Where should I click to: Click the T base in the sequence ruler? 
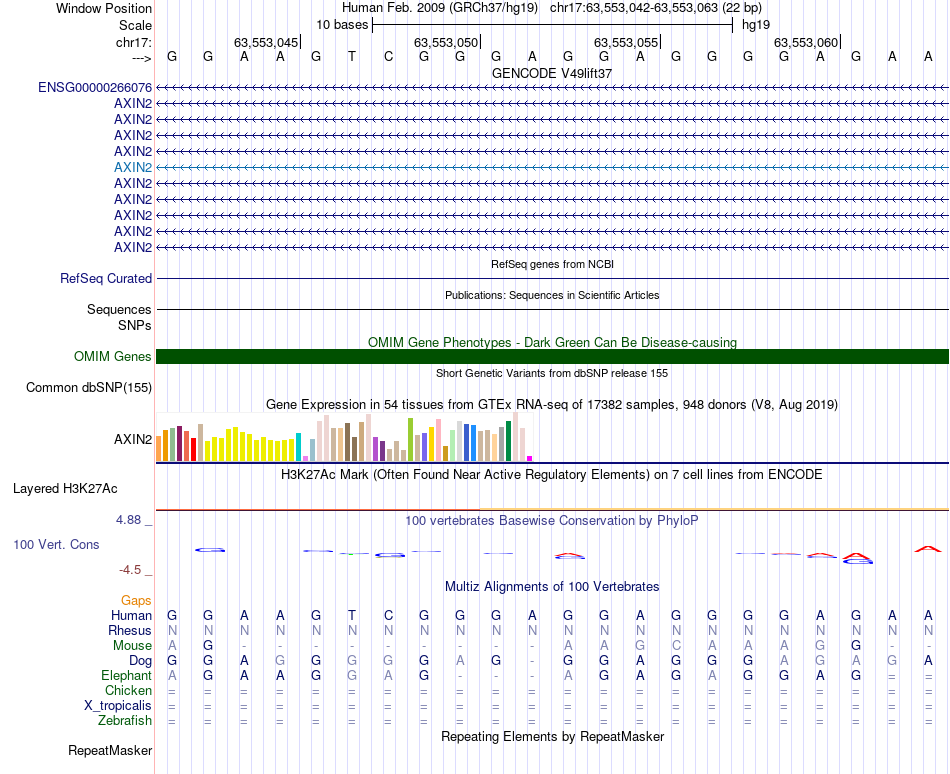[352, 56]
